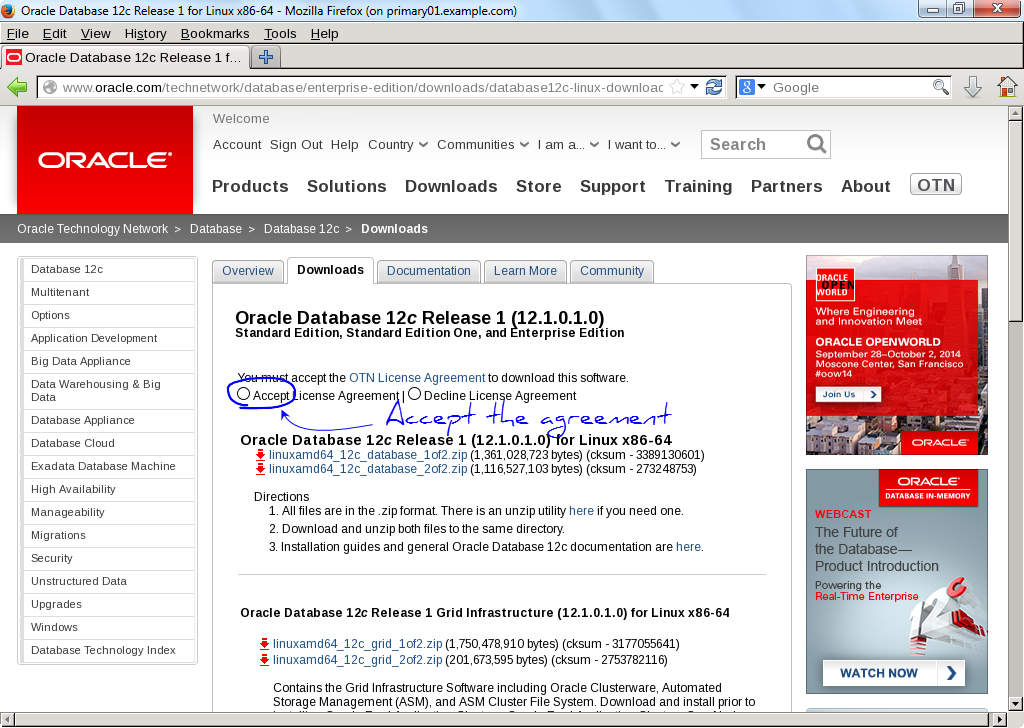Open the Help menu
1024x728 pixels.
coord(324,33)
